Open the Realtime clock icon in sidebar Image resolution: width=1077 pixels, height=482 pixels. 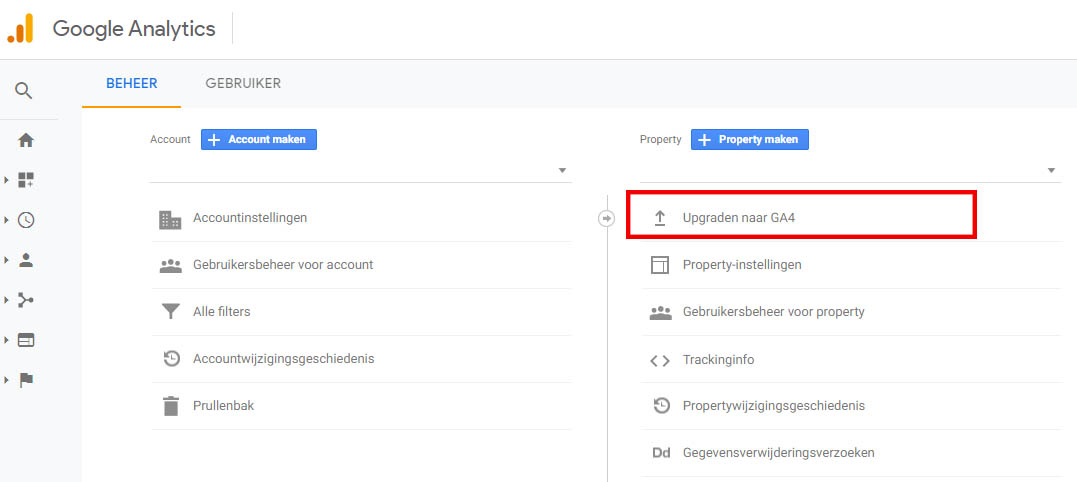(x=26, y=220)
